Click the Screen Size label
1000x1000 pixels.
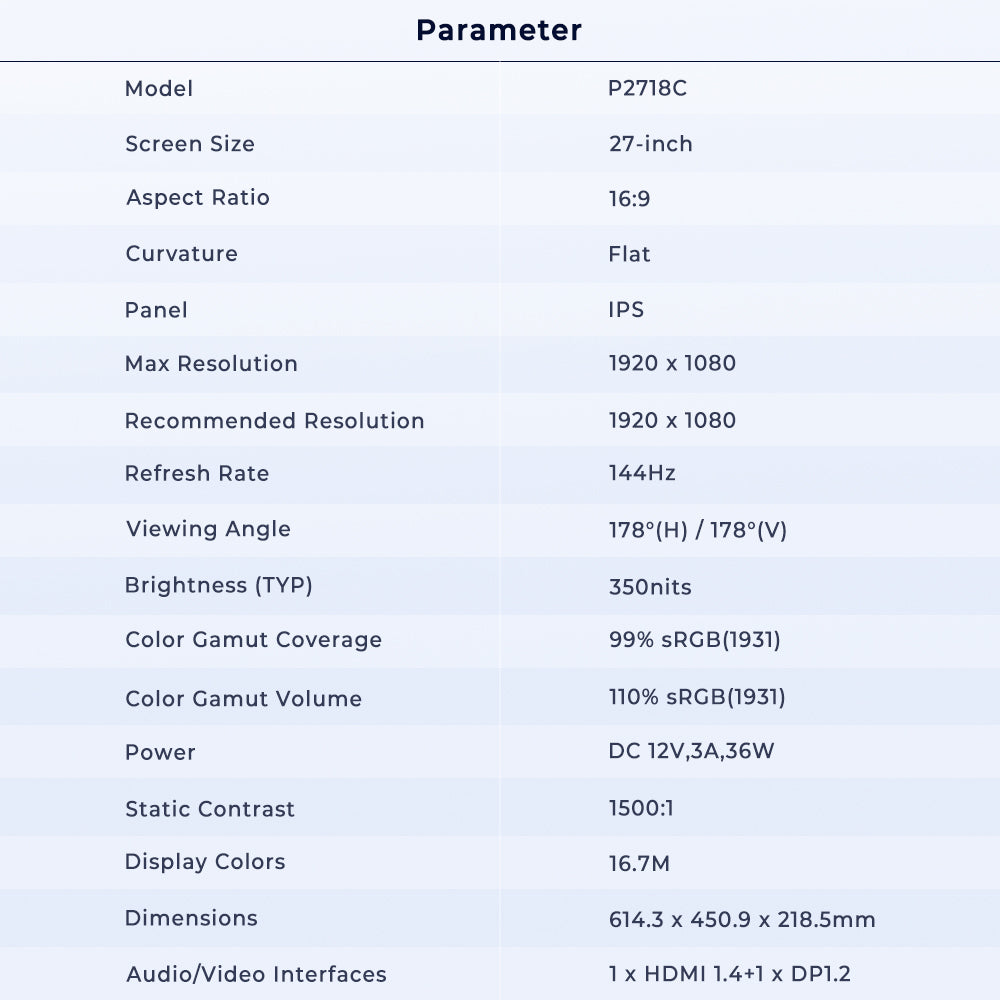point(189,144)
